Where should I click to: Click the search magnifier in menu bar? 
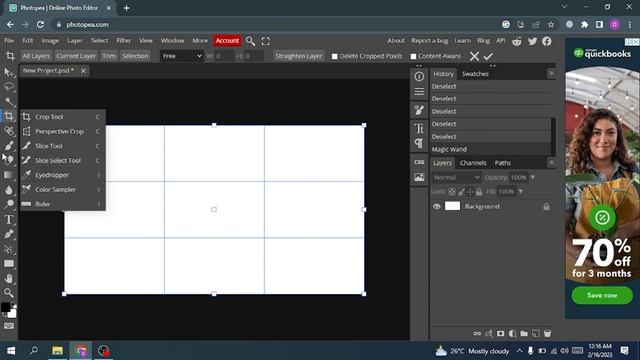(250, 41)
